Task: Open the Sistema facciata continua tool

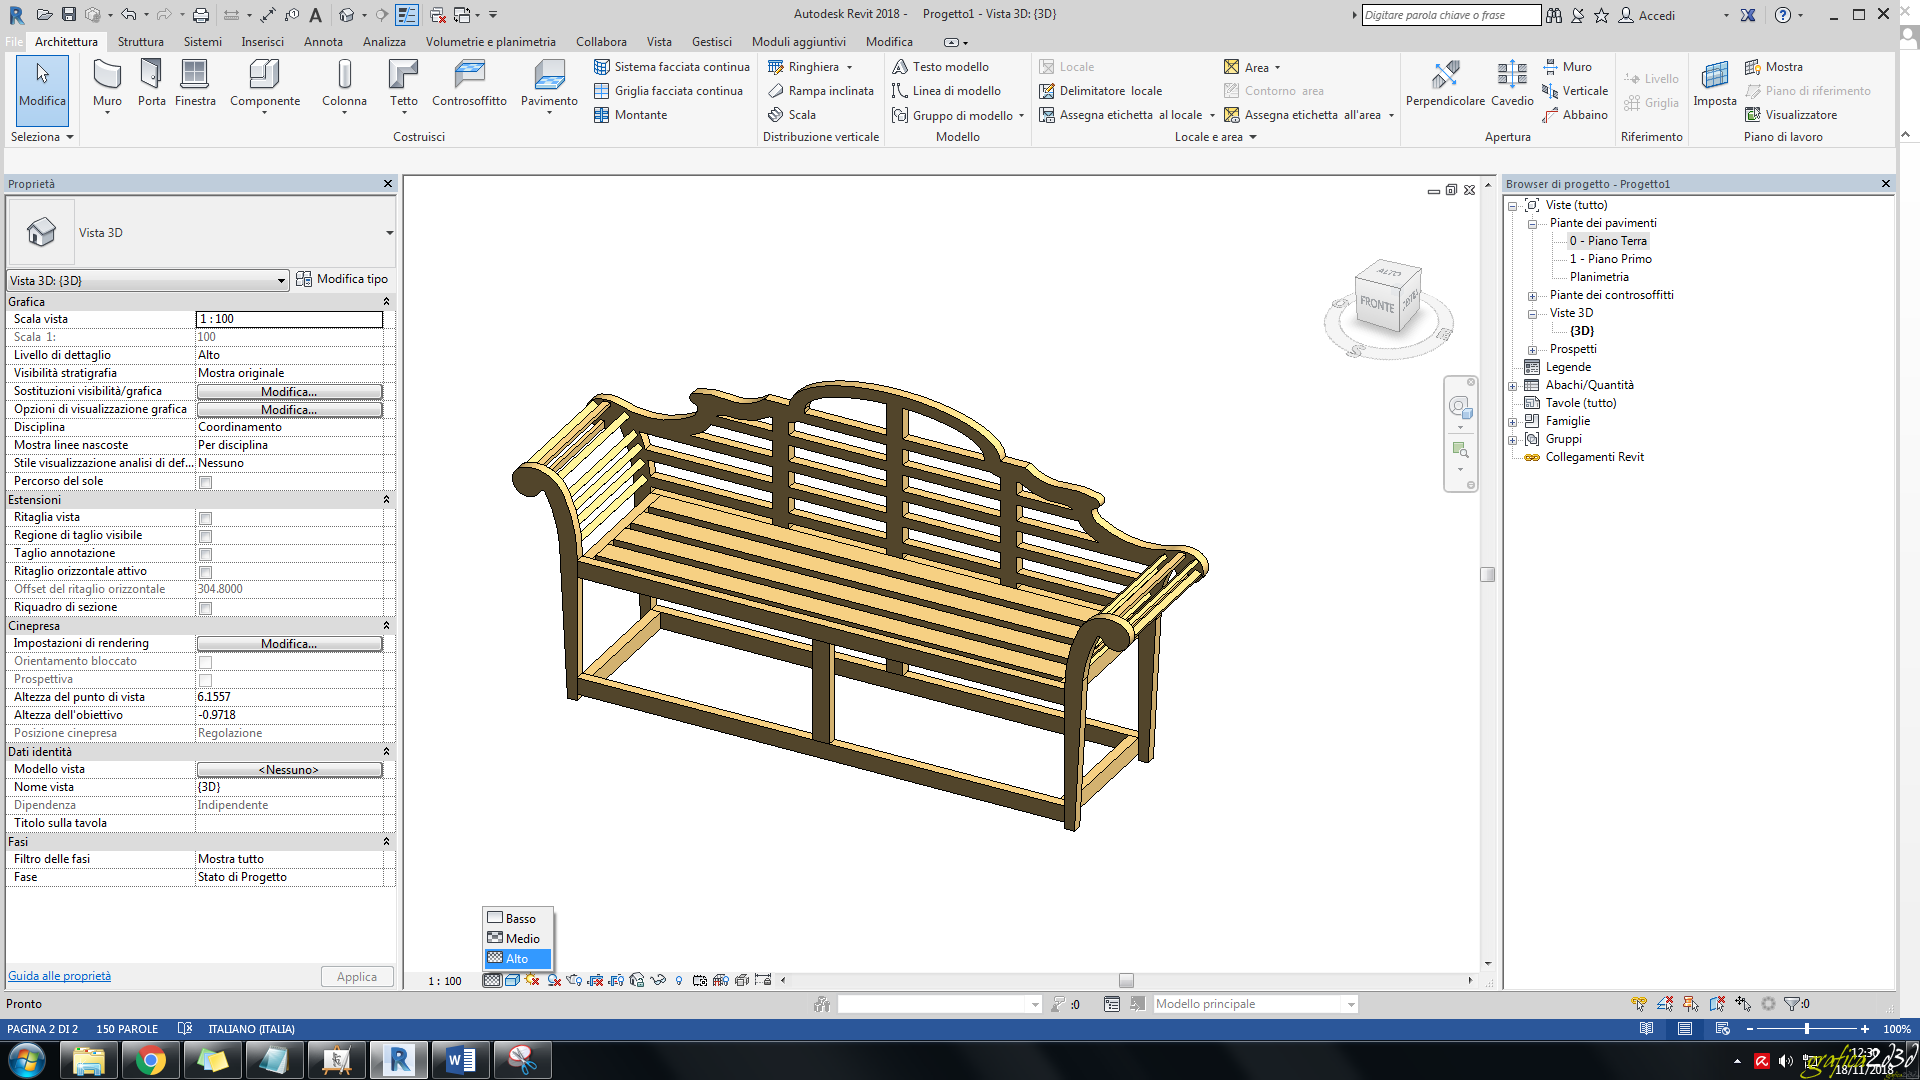Action: pyautogui.click(x=672, y=66)
